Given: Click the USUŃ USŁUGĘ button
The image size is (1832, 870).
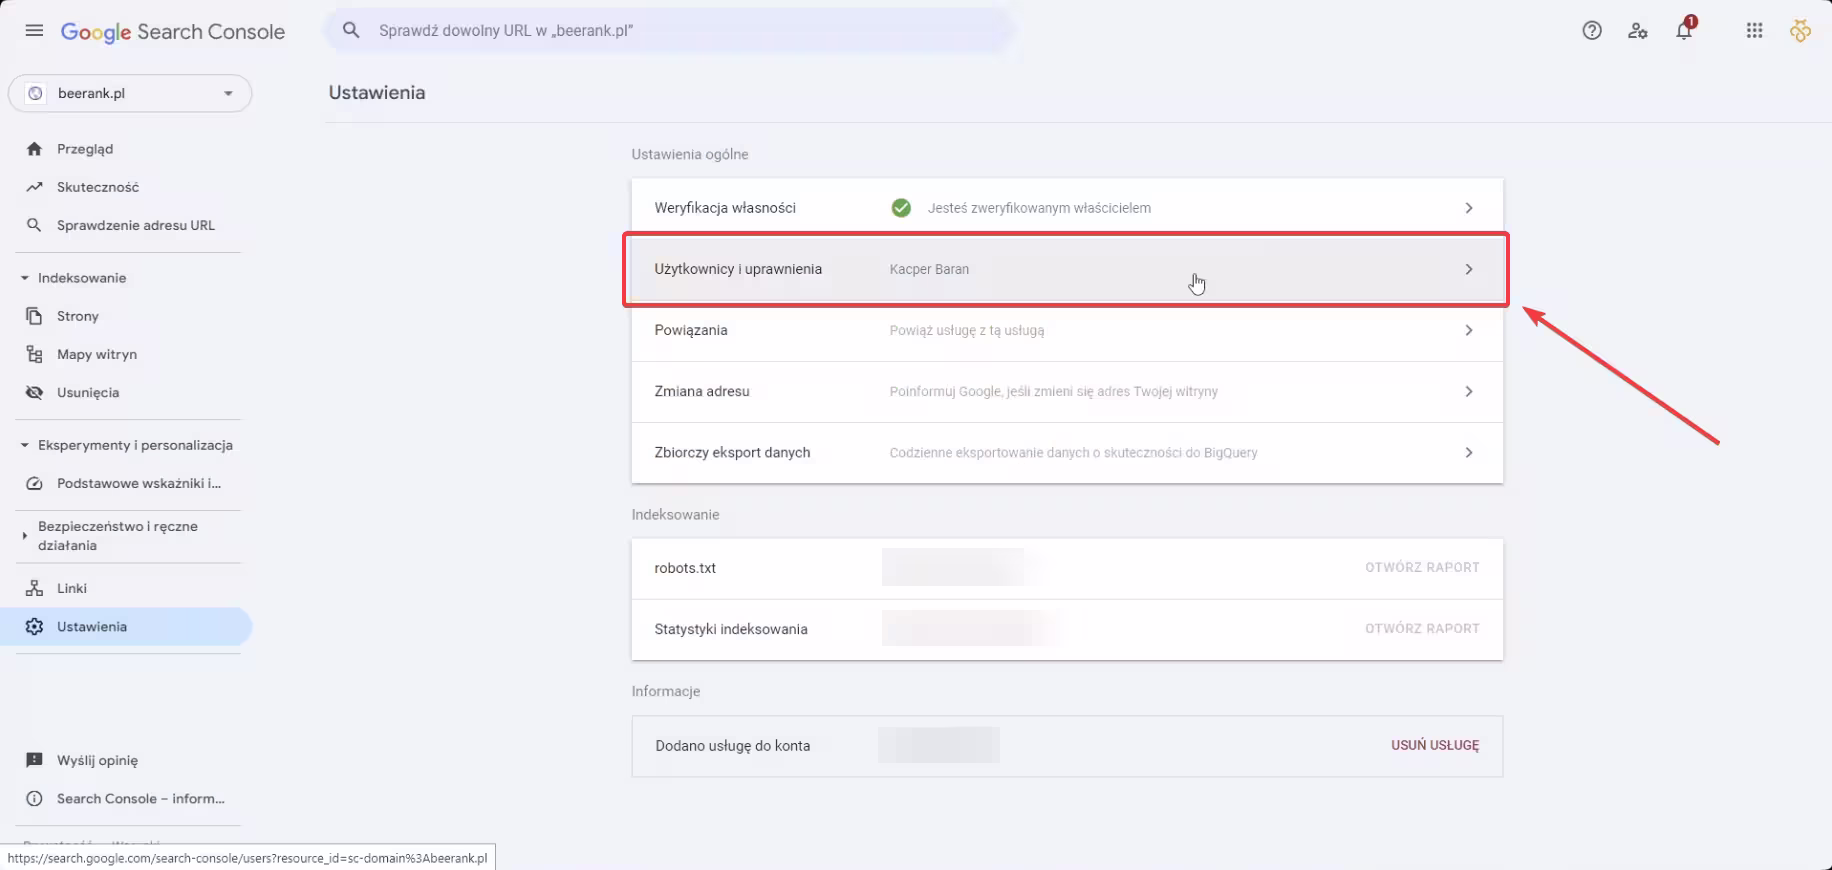Looking at the screenshot, I should 1434,746.
